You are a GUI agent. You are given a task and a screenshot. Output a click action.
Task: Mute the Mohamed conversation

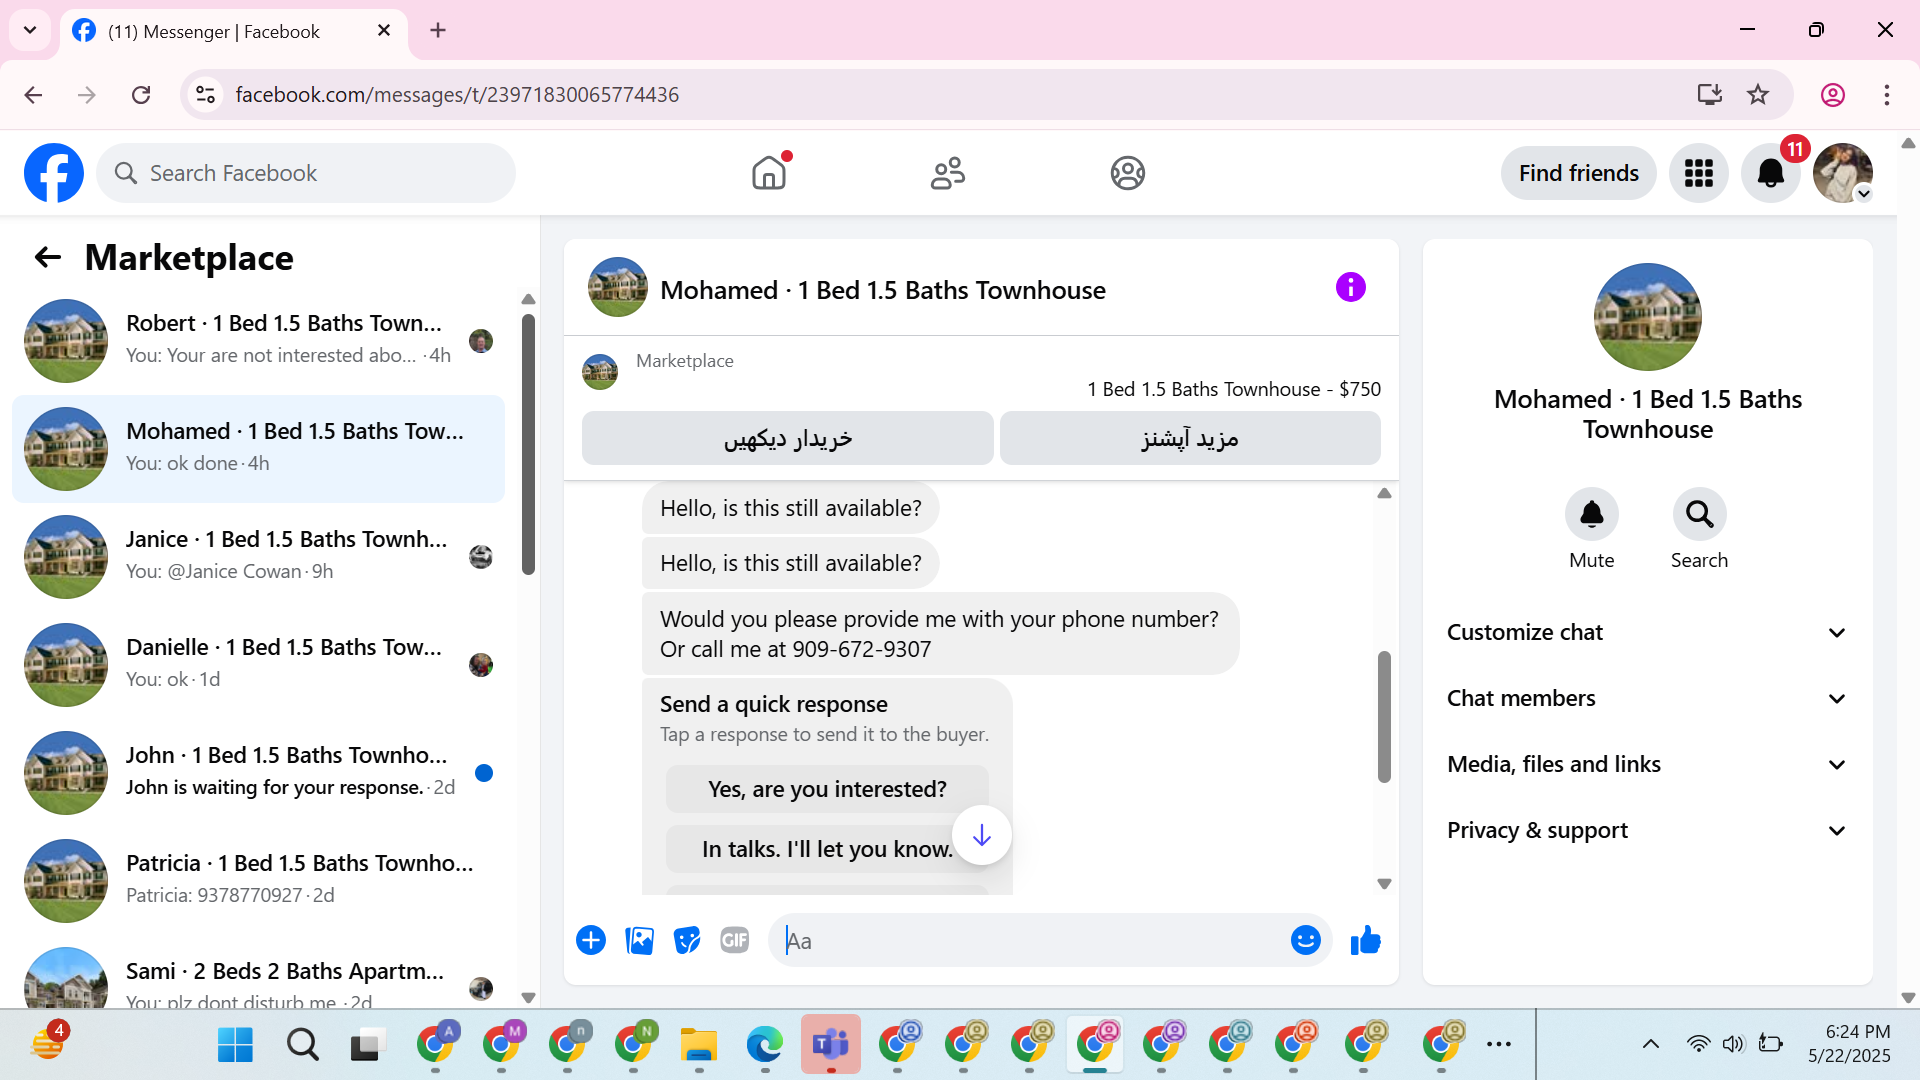(x=1592, y=514)
